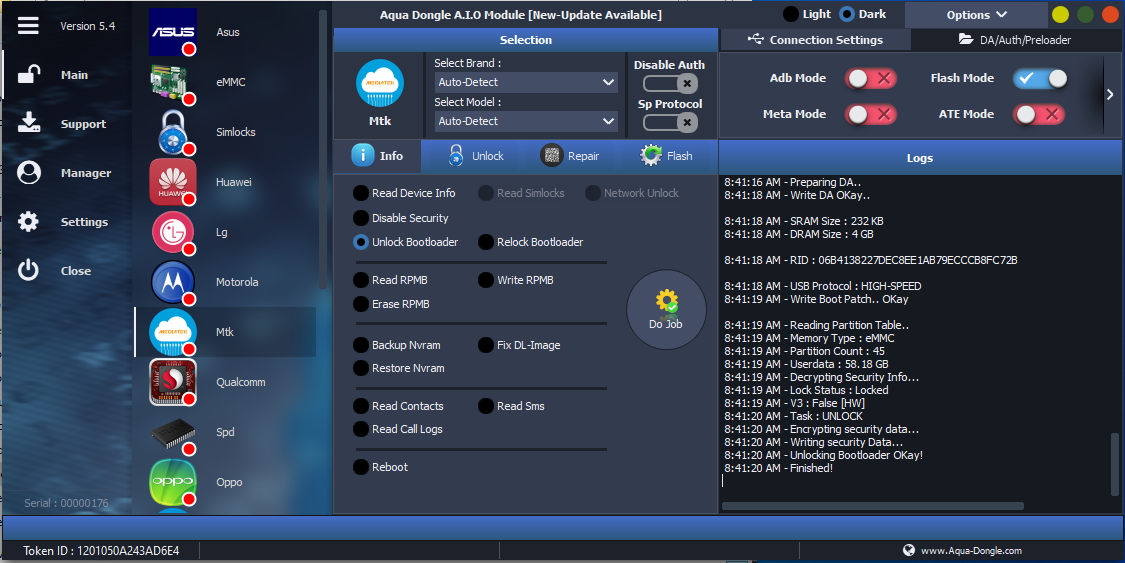This screenshot has width=1125, height=563.
Task: Click the Mediatek logo in Selection panel
Action: click(380, 83)
